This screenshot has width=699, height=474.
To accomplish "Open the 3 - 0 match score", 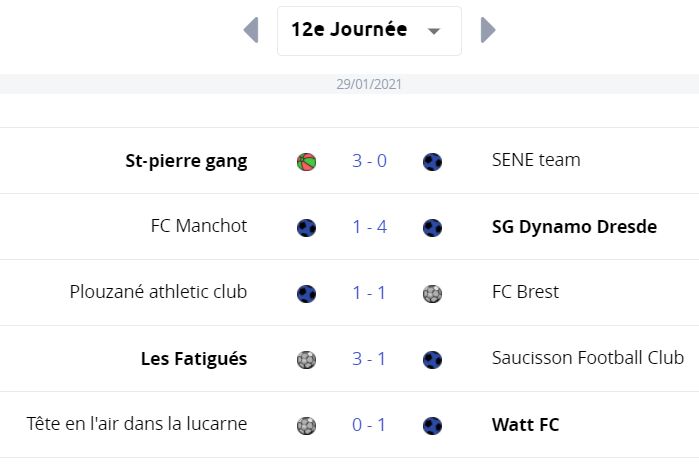I will click(369, 161).
